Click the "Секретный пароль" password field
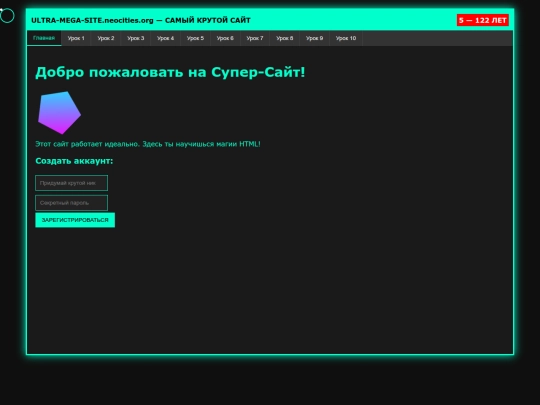This screenshot has height=405, width=540. pyautogui.click(x=71, y=203)
